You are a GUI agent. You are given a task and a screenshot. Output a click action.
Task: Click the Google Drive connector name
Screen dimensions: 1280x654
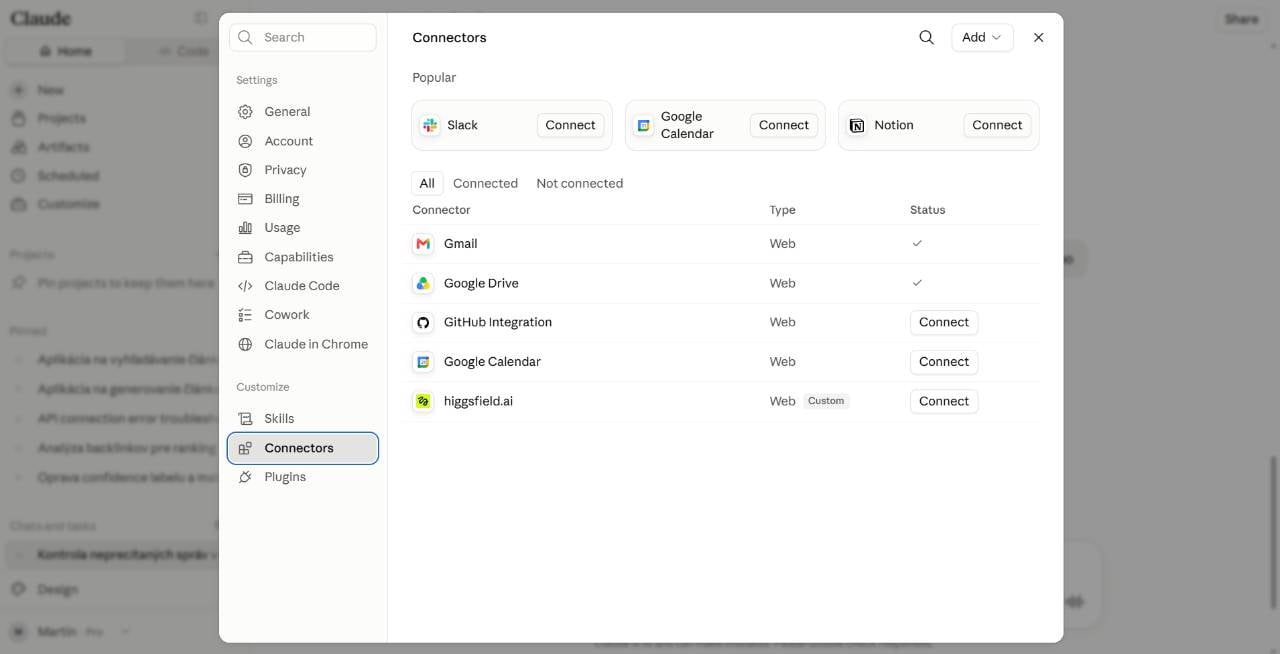coord(481,283)
